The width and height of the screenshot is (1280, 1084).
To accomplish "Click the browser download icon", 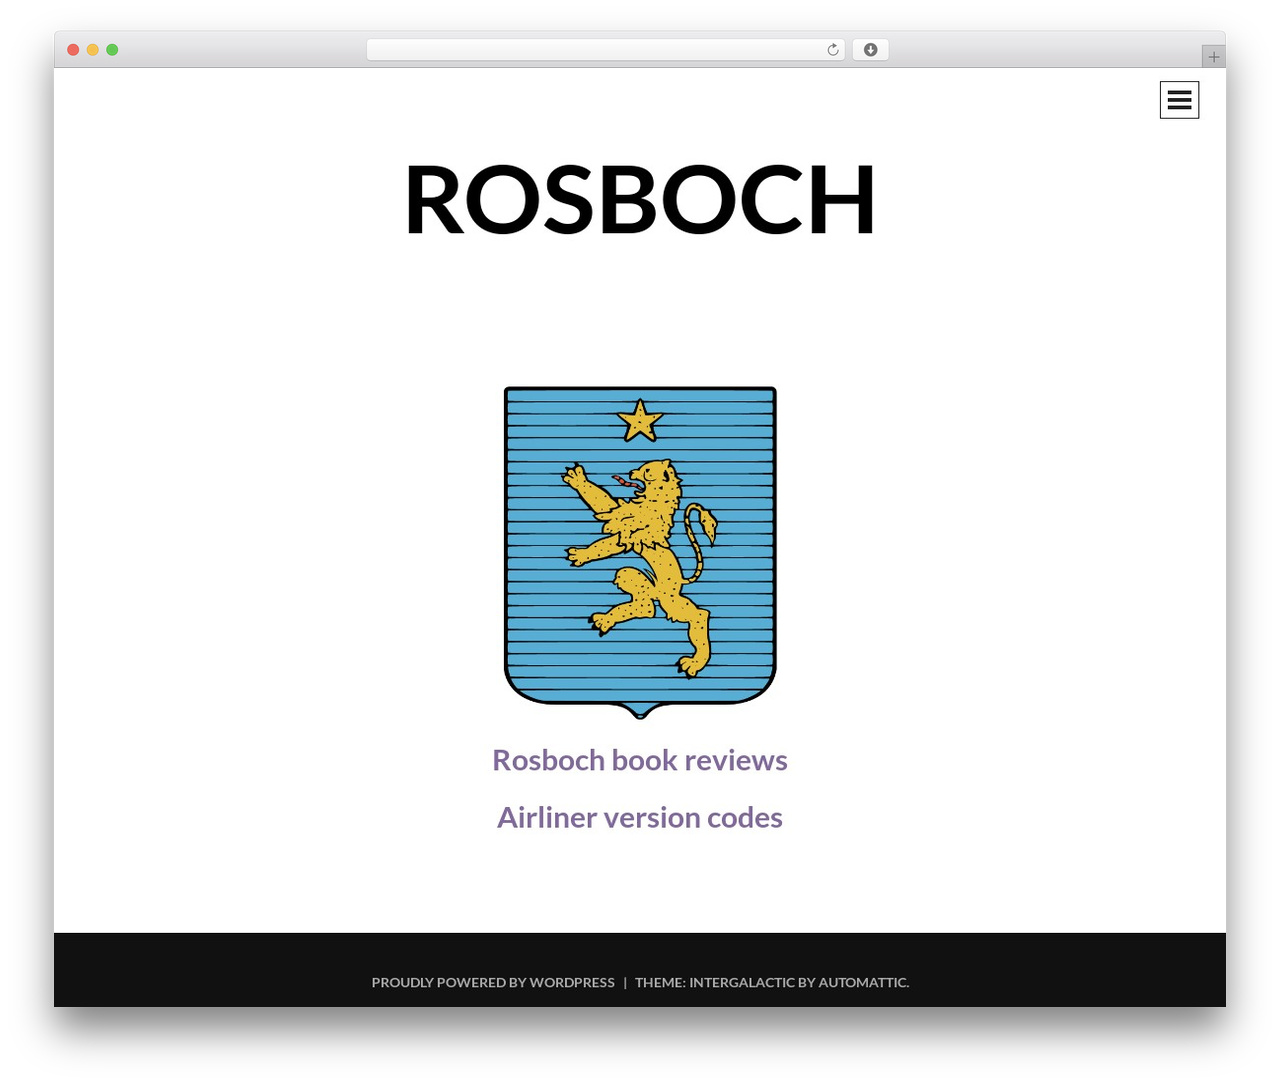I will click(870, 50).
